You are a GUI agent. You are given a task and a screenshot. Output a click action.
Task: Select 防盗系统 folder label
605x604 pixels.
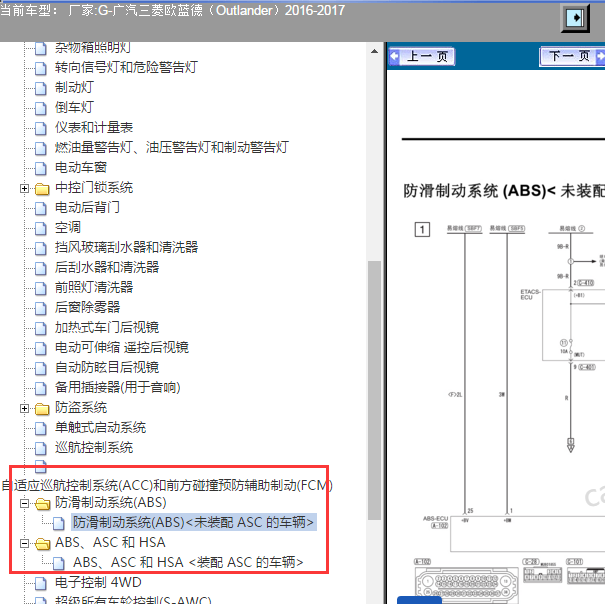point(81,408)
